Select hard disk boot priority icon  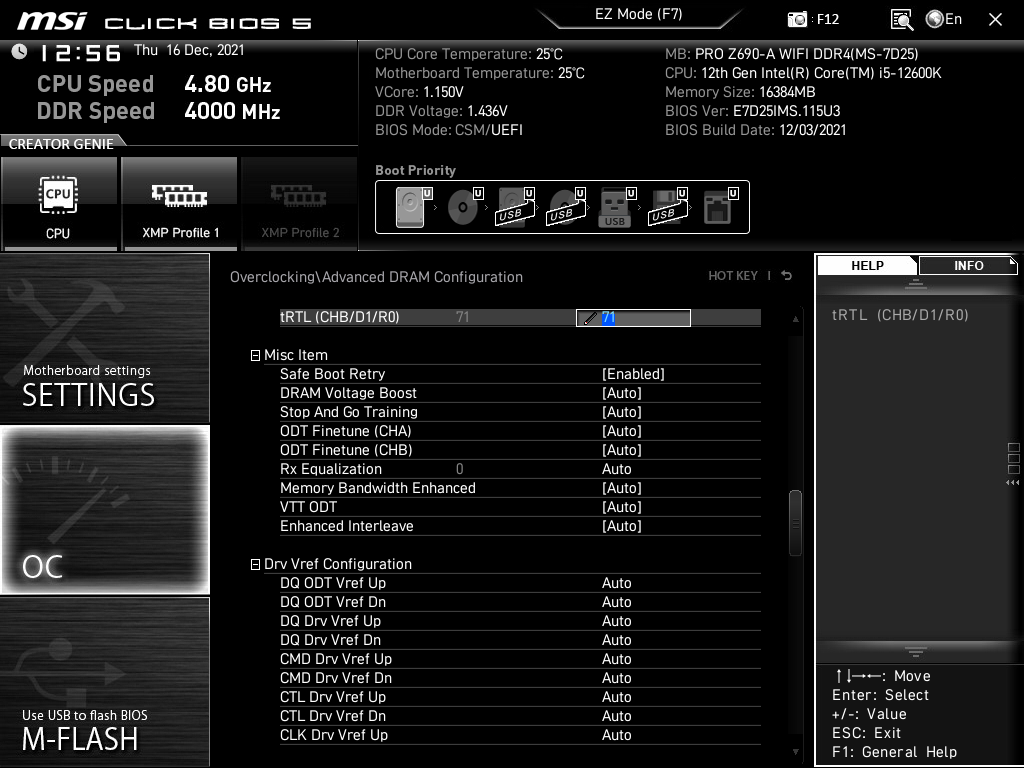[x=413, y=206]
